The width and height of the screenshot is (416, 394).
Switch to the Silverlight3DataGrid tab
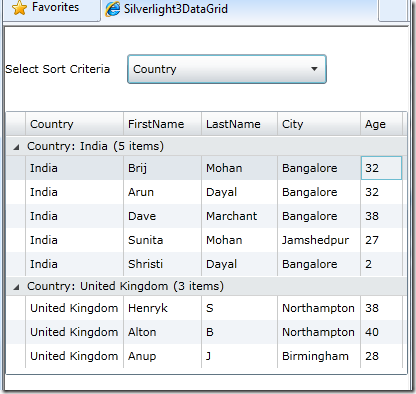(239, 10)
